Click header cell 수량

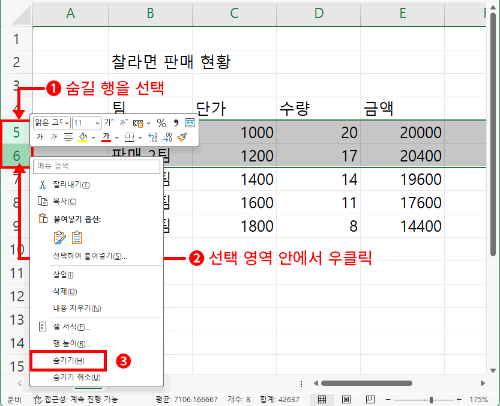click(318, 109)
